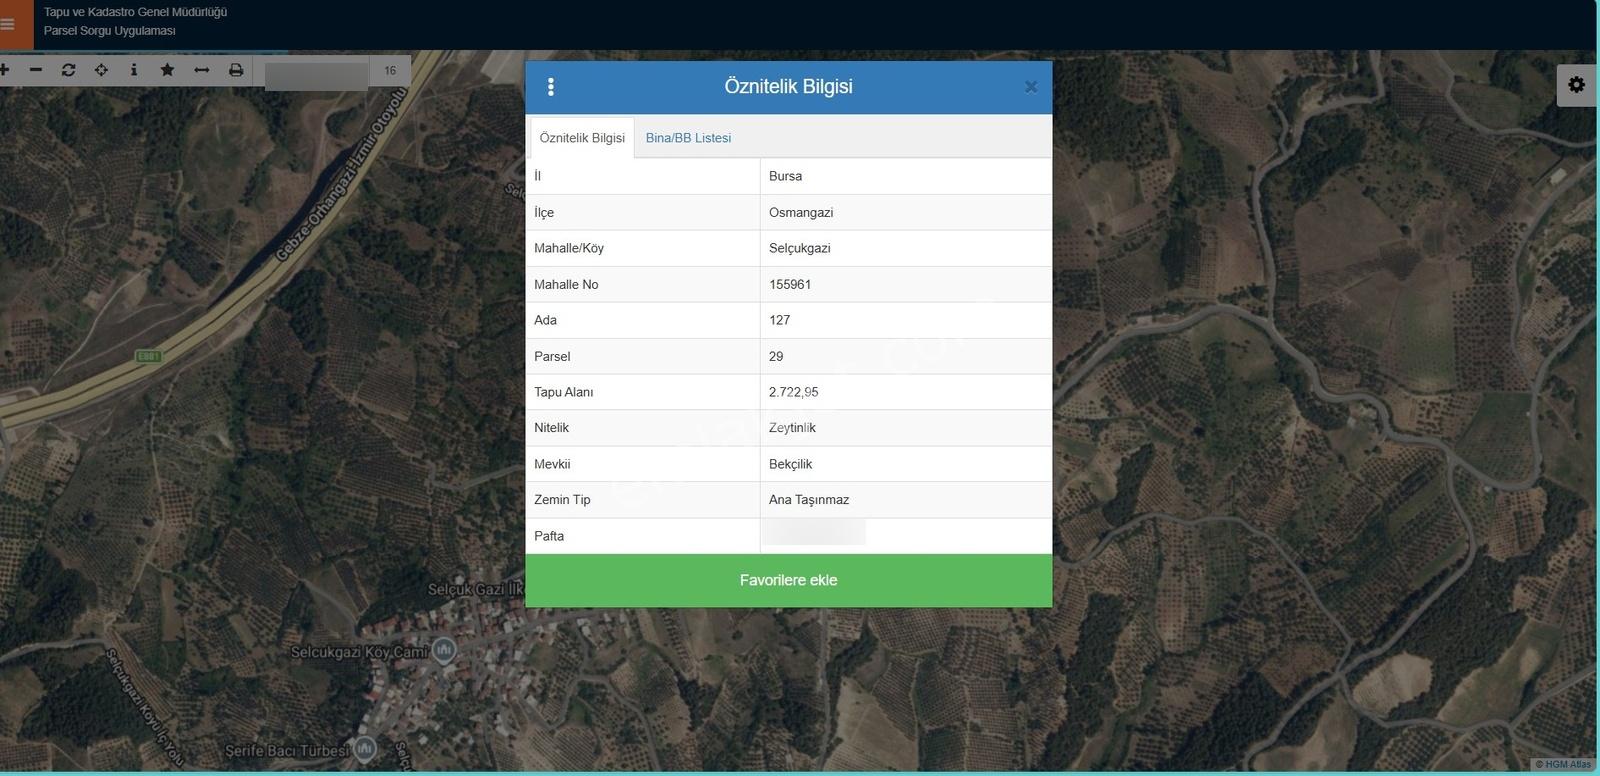Click the info 'i' tool
This screenshot has width=1600, height=776.
click(134, 70)
